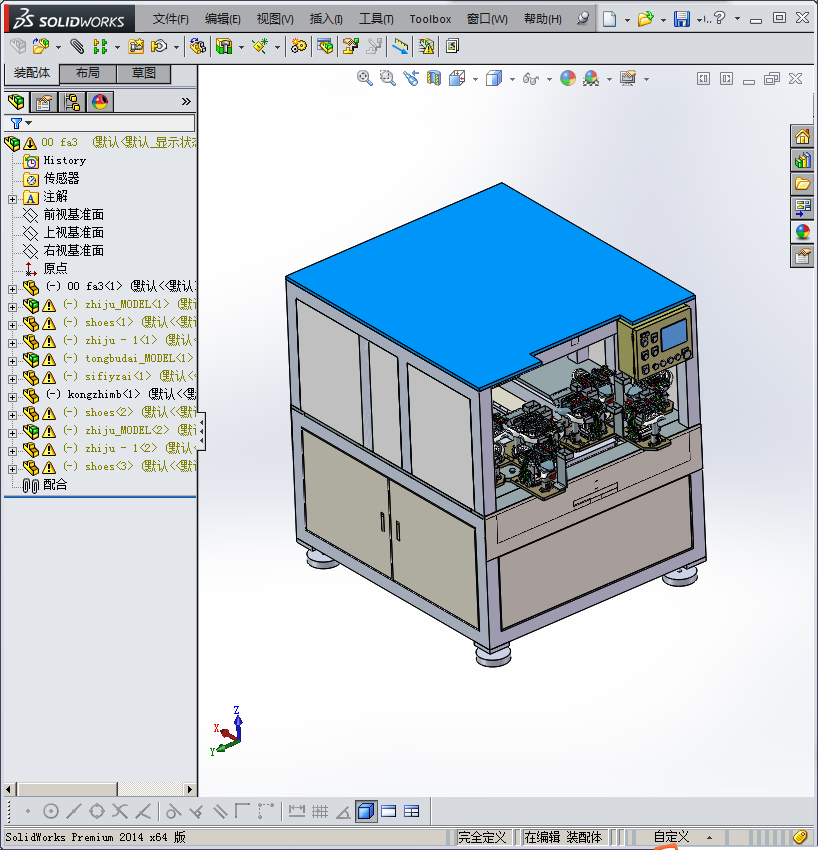Toggle the circle center snap icon

click(50, 812)
